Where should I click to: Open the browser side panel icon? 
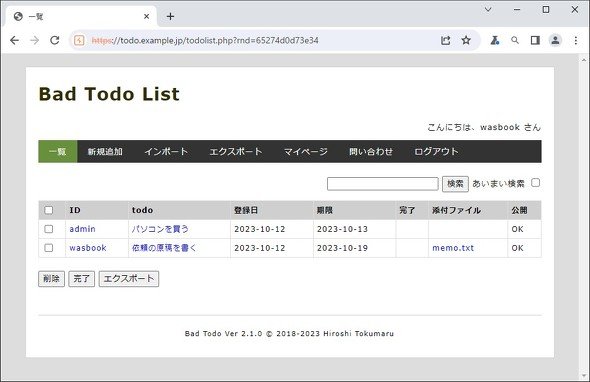[x=535, y=40]
